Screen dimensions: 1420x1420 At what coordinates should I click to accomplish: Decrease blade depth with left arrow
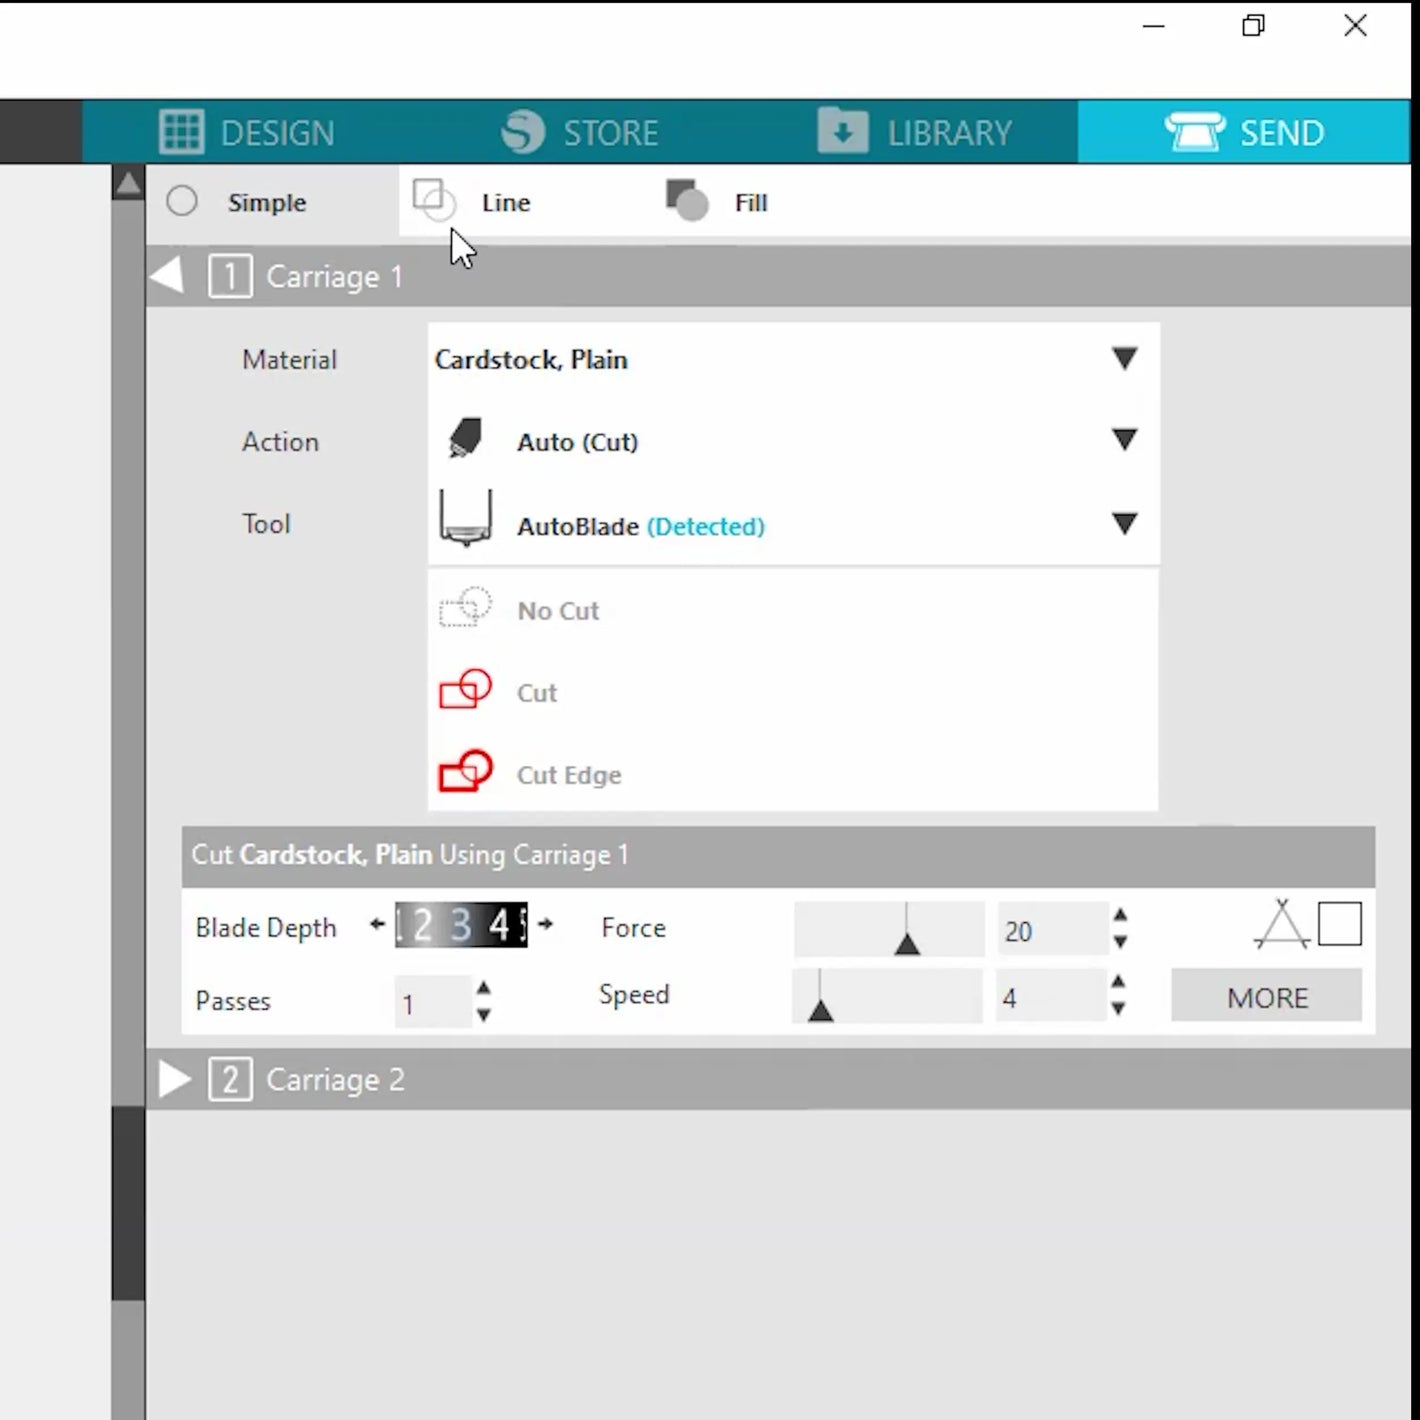[x=377, y=924]
